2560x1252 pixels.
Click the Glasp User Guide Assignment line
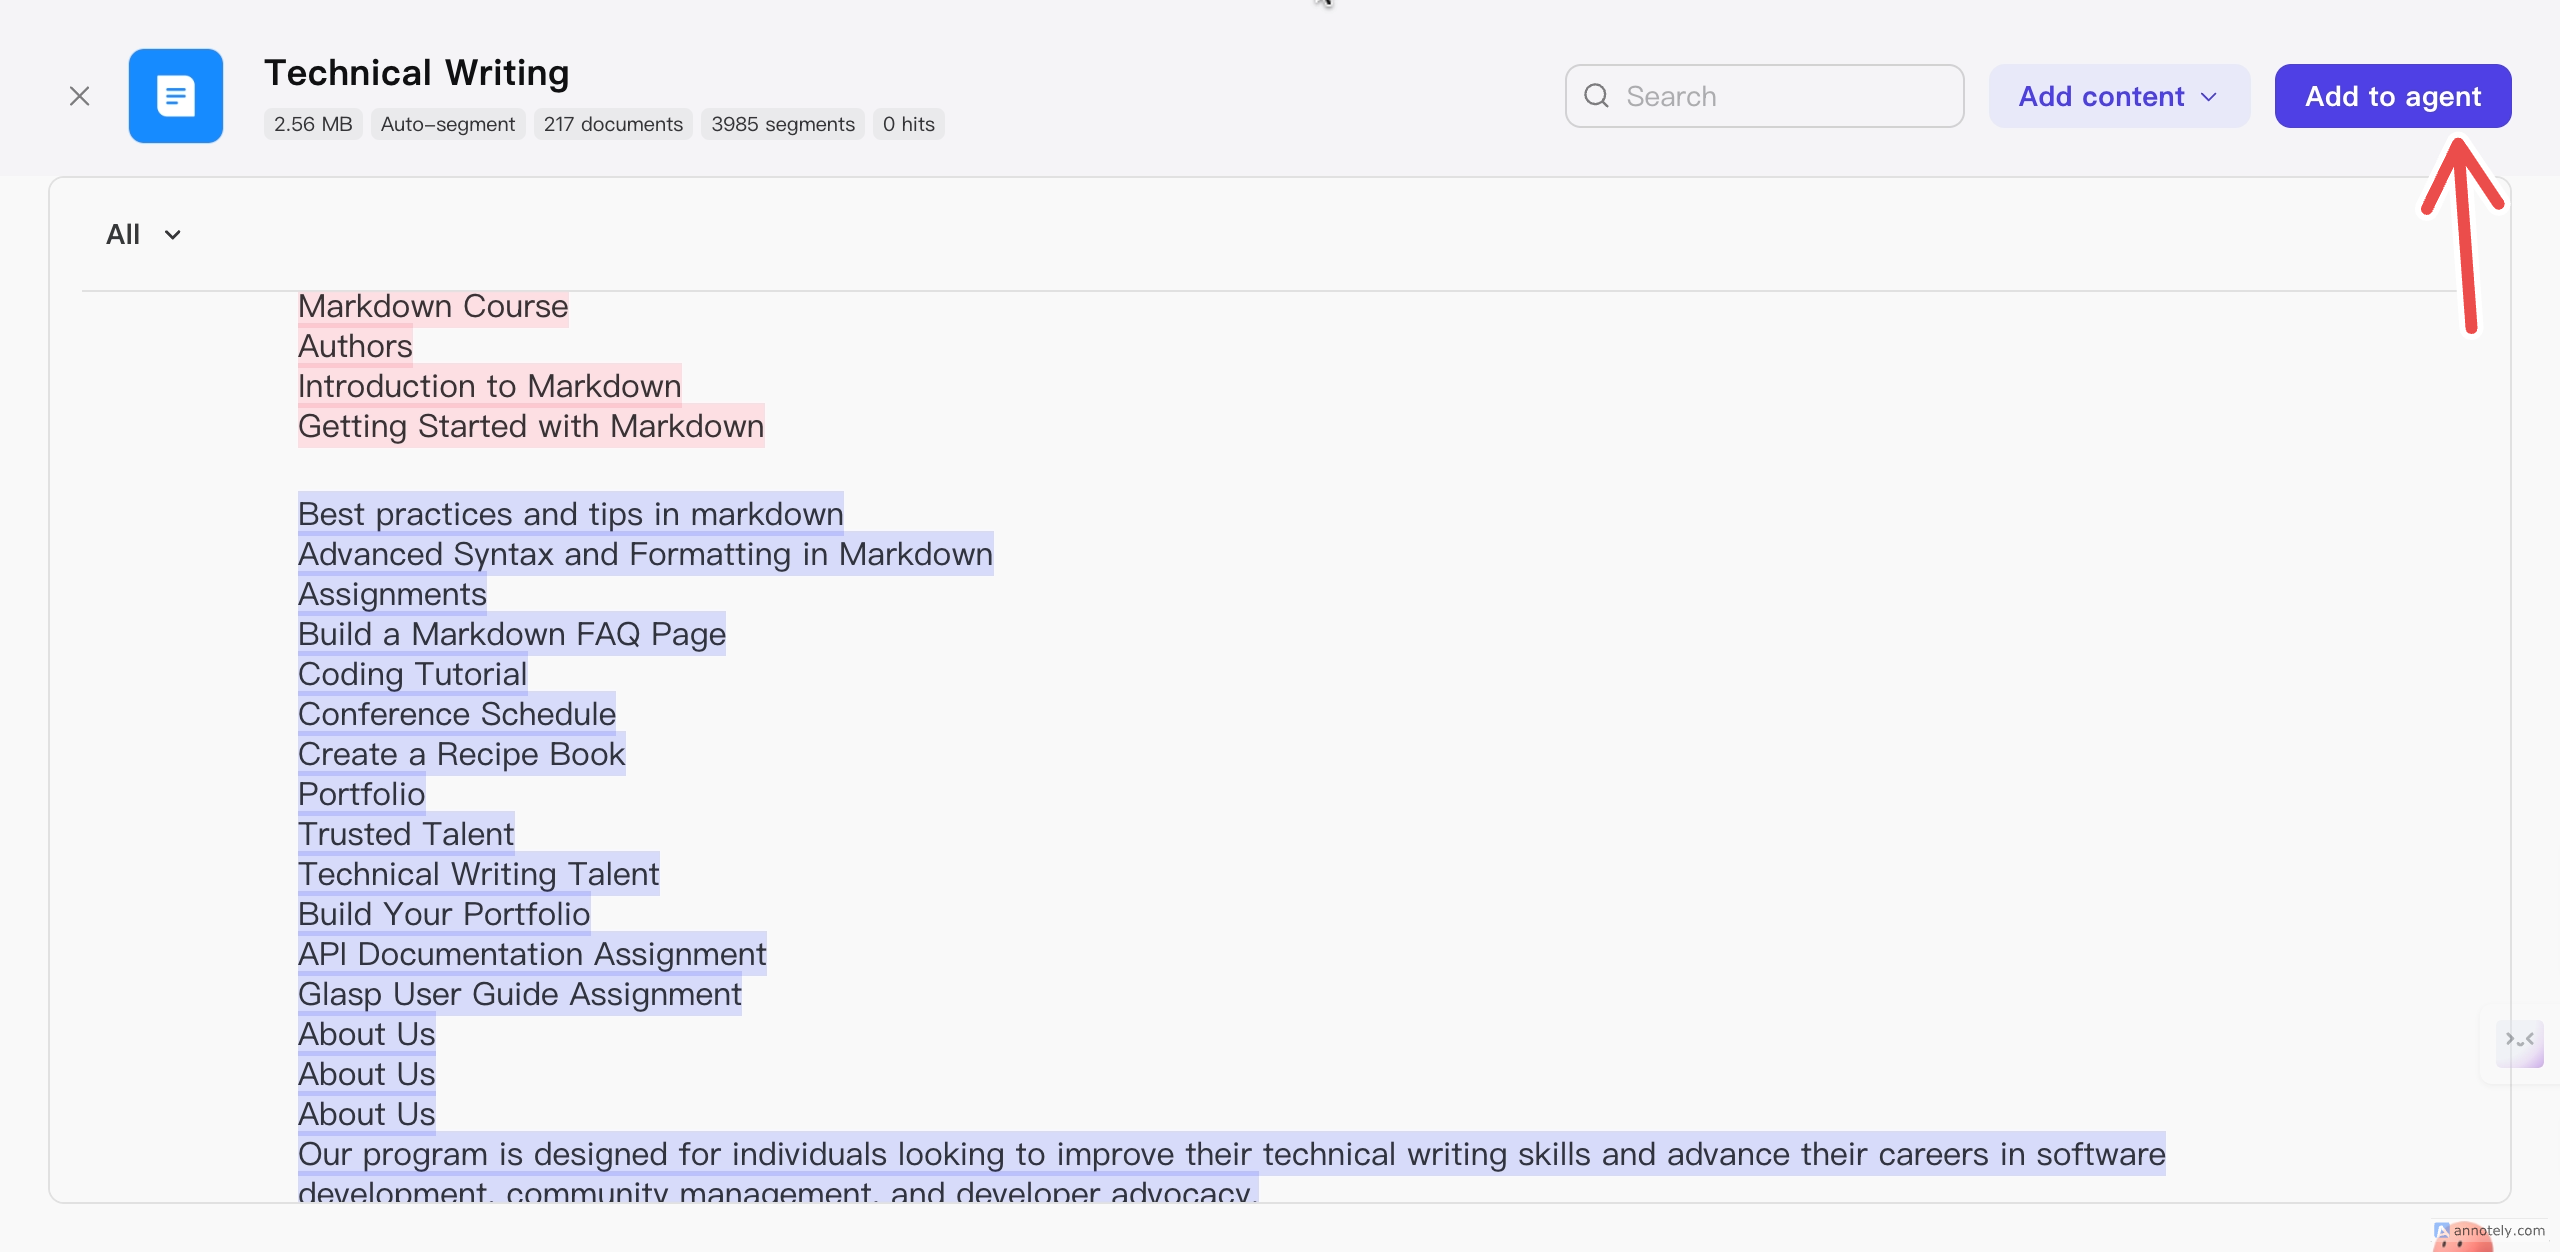click(520, 994)
